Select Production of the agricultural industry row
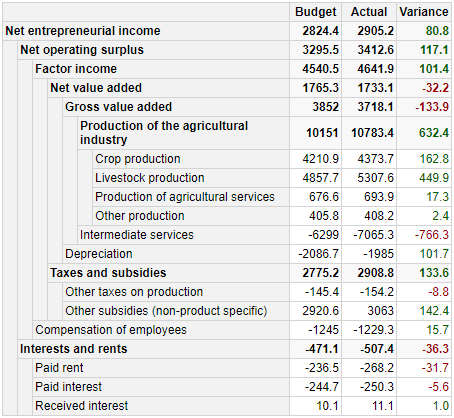This screenshot has height=418, width=454. coord(264,133)
